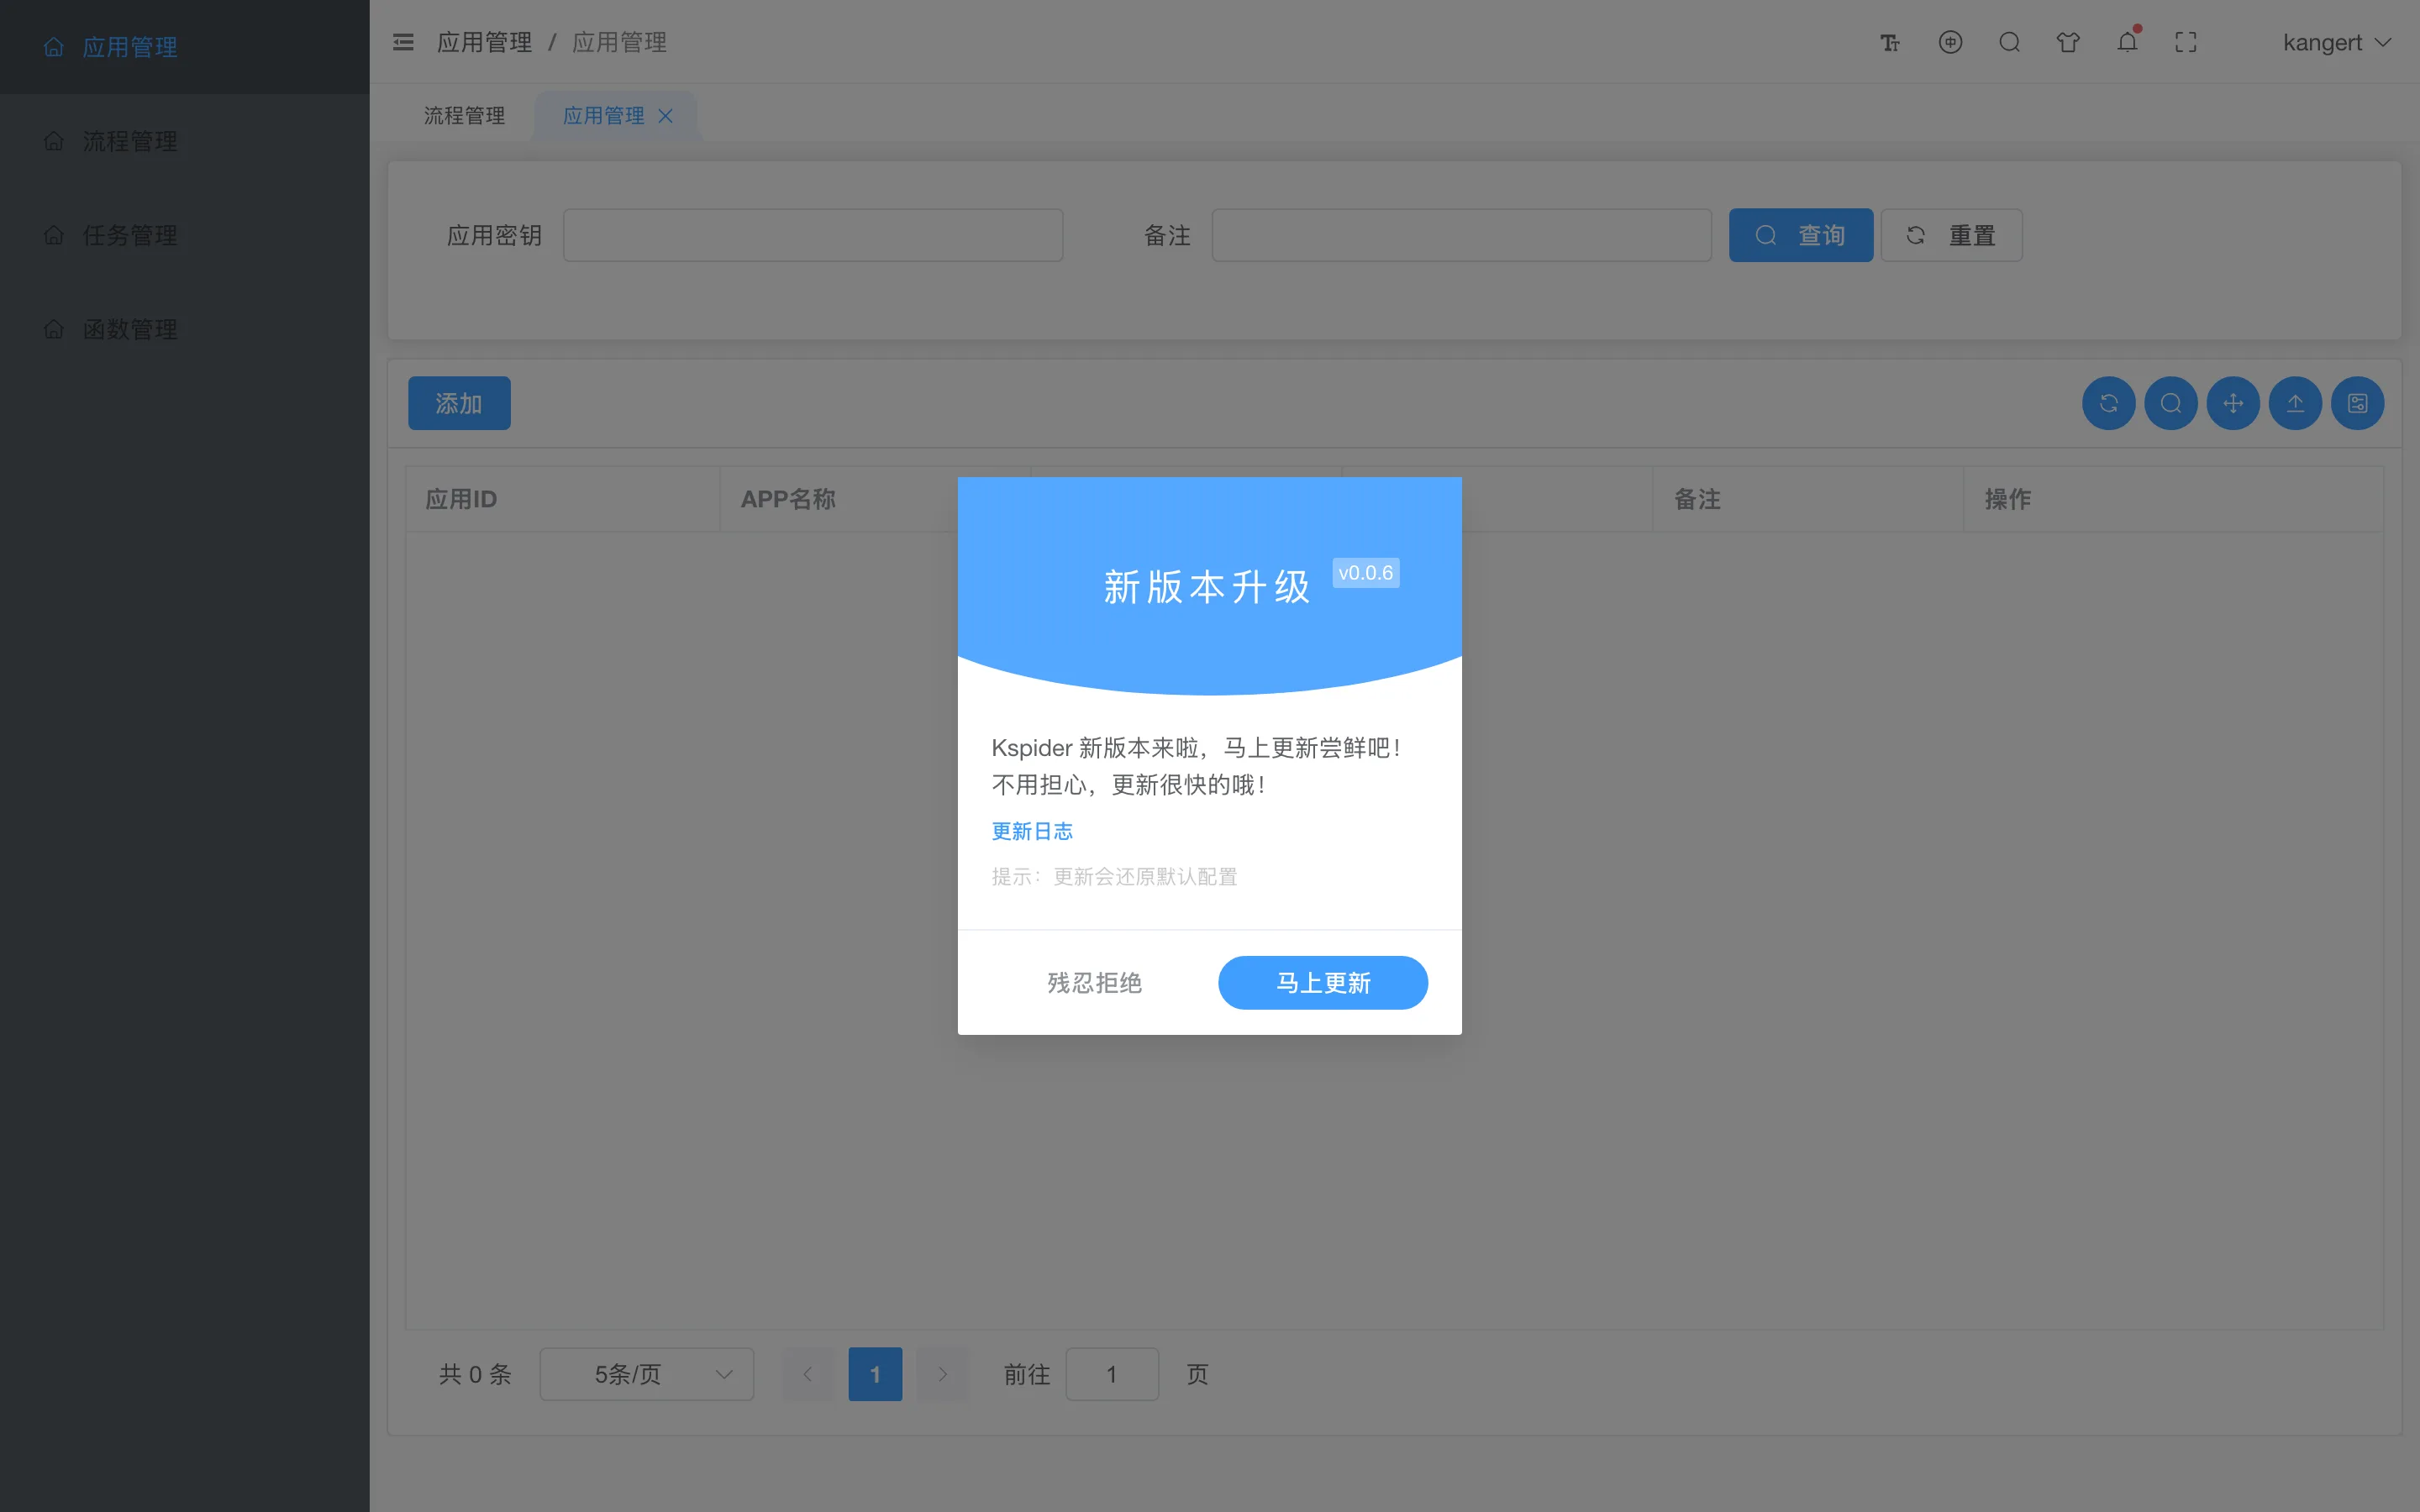Click the v0.0.6 version badge
Image resolution: width=2420 pixels, height=1512 pixels.
click(x=1365, y=573)
